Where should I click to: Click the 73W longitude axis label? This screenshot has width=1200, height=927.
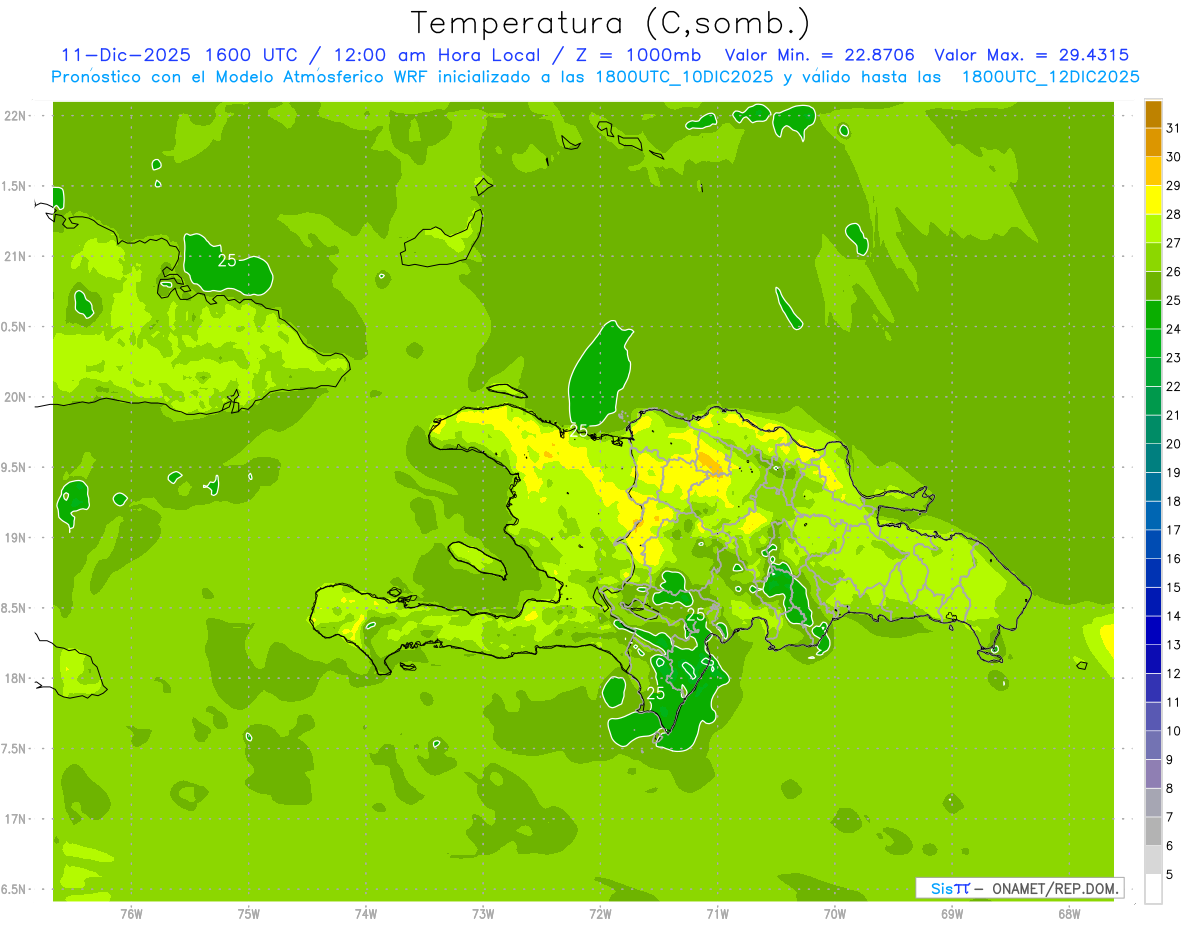click(483, 914)
